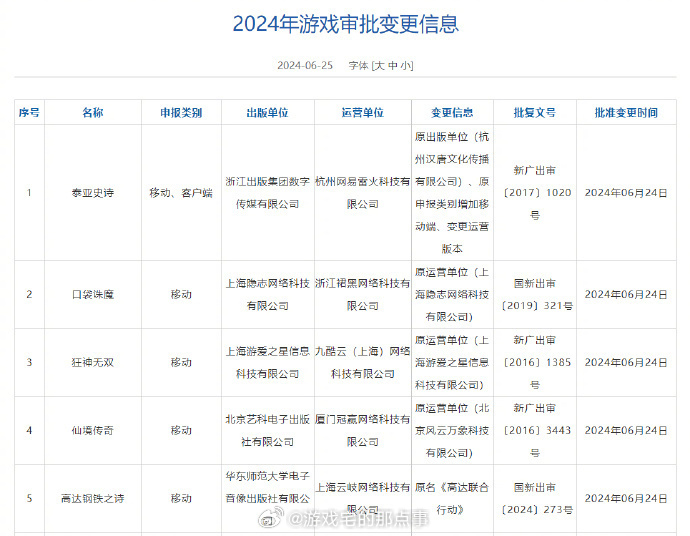Click 移动 in the 狂神无双 row
Image resolution: width=690 pixels, height=536 pixels.
click(181, 363)
